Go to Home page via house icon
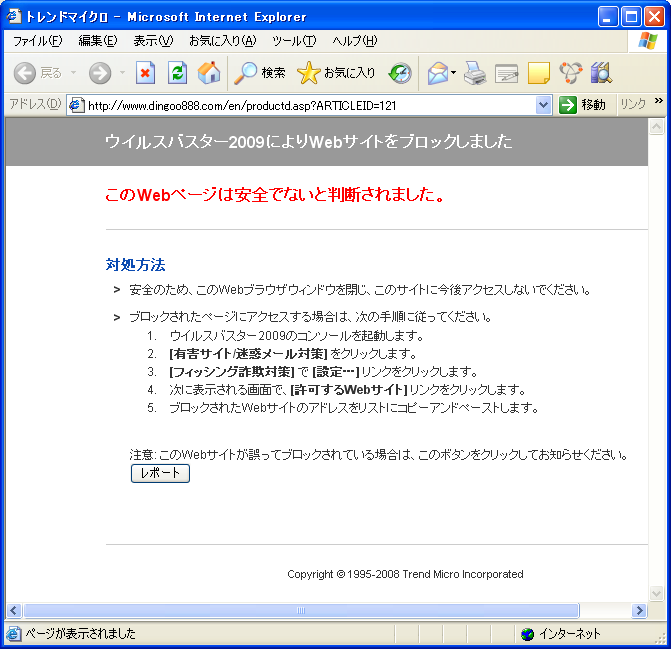The image size is (671, 649). pyautogui.click(x=209, y=73)
